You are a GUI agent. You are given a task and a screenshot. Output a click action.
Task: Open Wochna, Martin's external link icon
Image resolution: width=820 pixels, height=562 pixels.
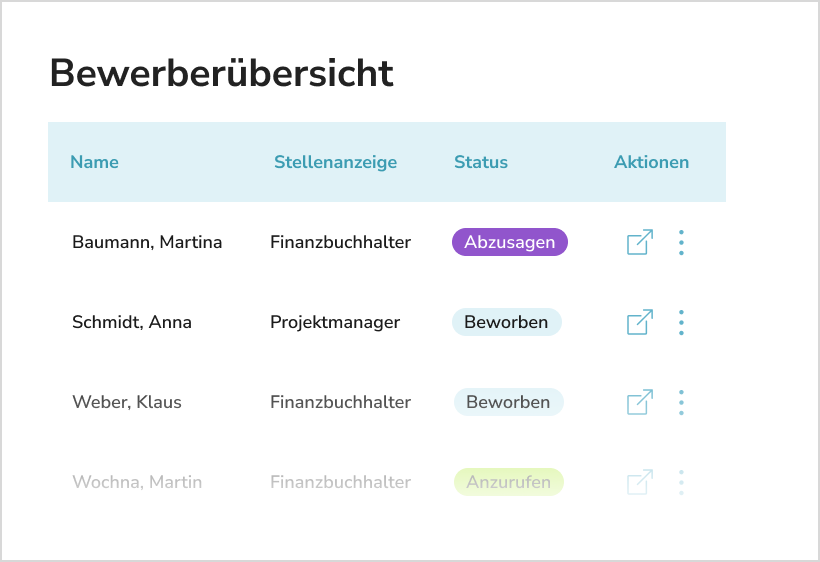pos(640,482)
